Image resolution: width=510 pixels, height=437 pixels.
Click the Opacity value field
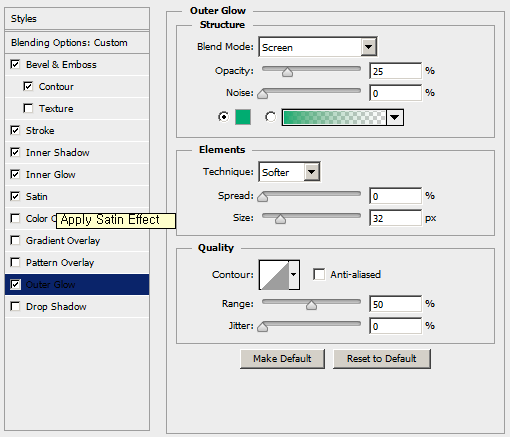coord(395,71)
